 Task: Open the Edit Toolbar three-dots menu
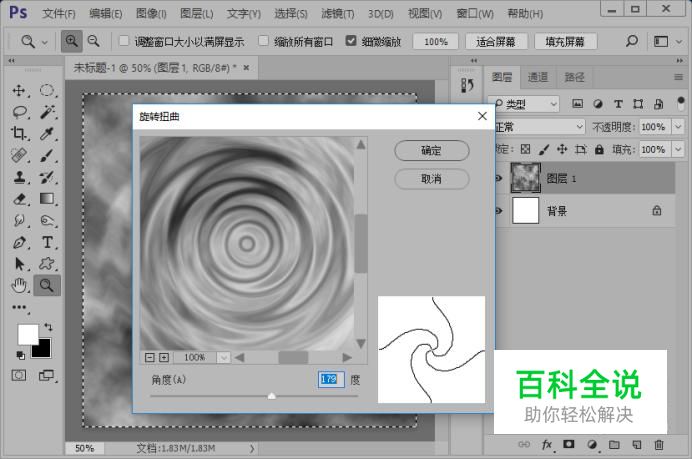point(19,307)
